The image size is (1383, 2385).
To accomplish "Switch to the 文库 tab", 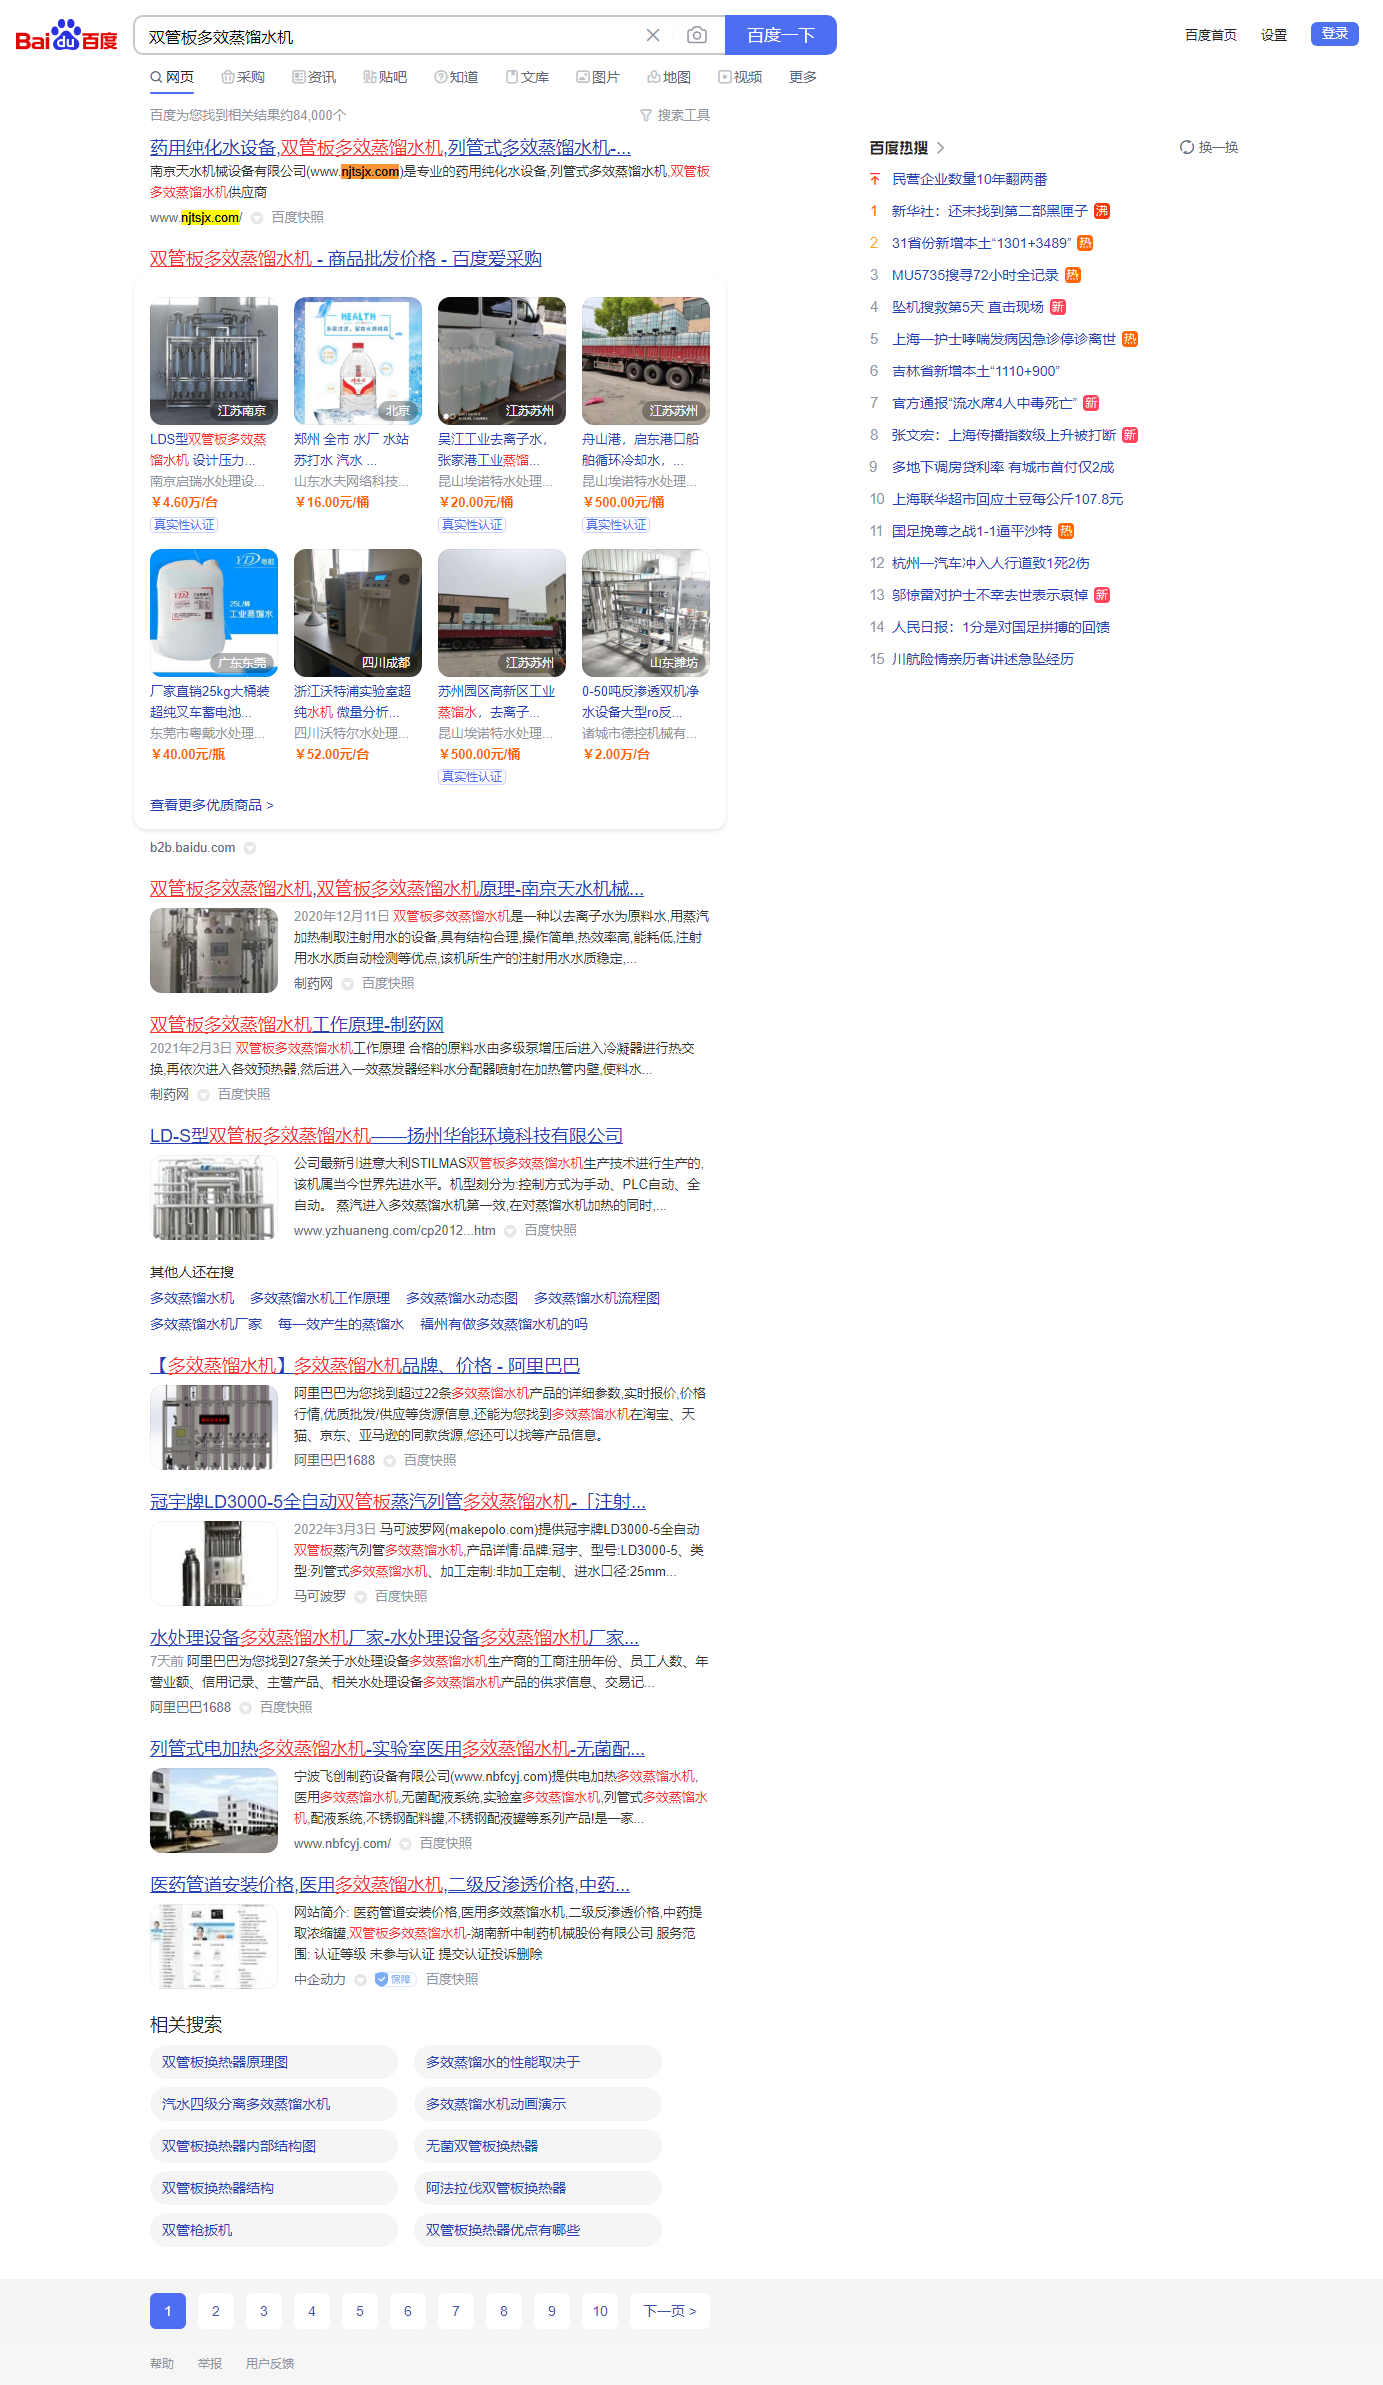I will [527, 77].
